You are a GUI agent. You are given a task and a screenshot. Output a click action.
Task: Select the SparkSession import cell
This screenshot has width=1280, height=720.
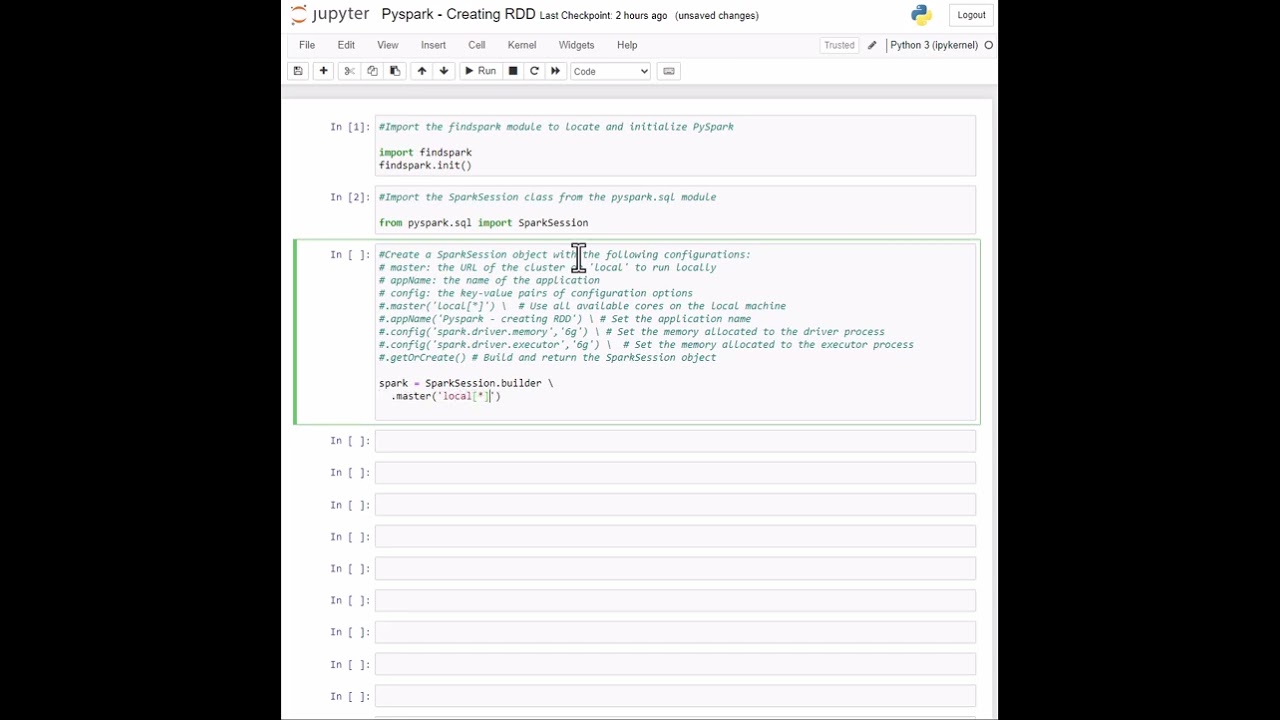tap(675, 210)
